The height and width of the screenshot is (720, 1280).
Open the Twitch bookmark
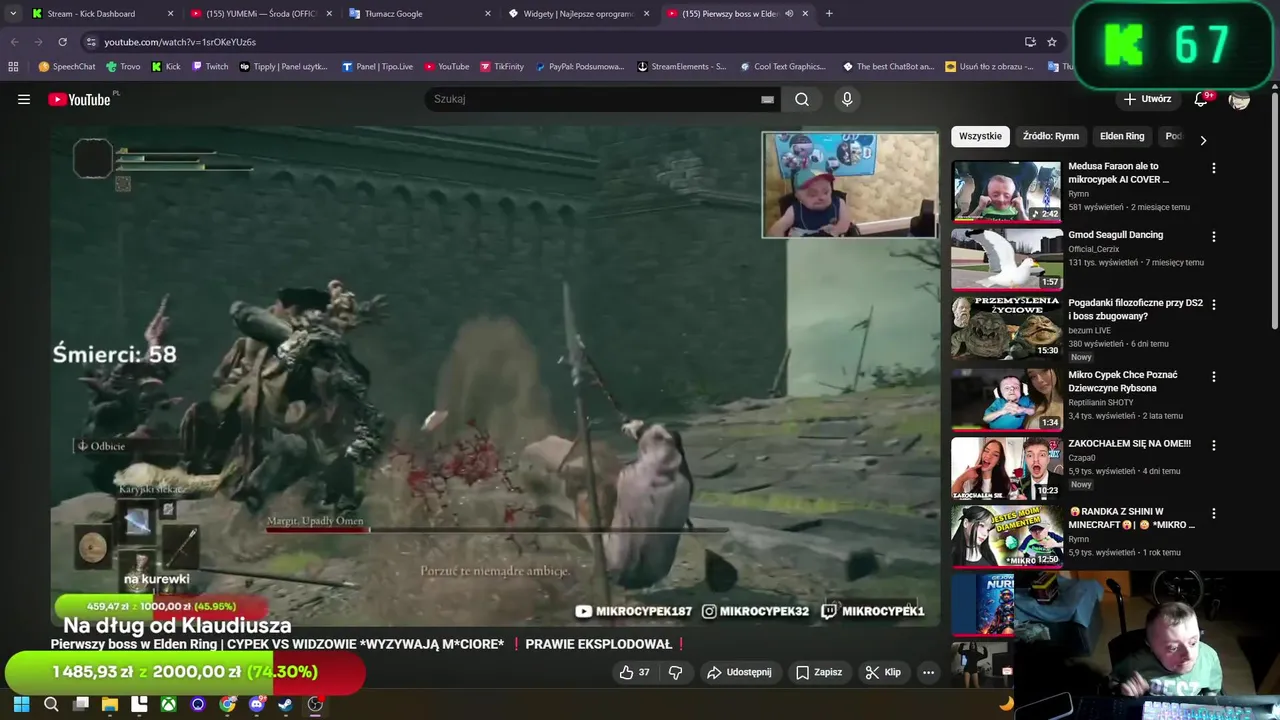[209, 66]
